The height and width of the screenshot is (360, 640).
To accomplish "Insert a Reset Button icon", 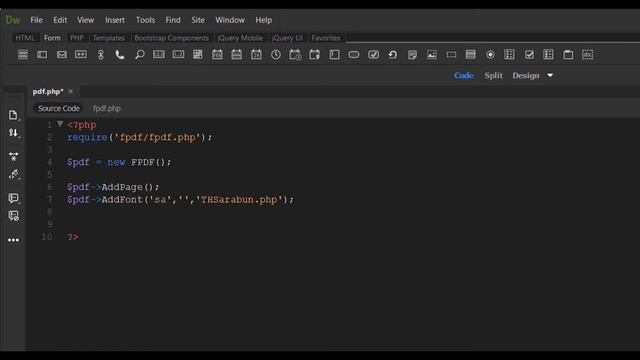I will 393,55.
